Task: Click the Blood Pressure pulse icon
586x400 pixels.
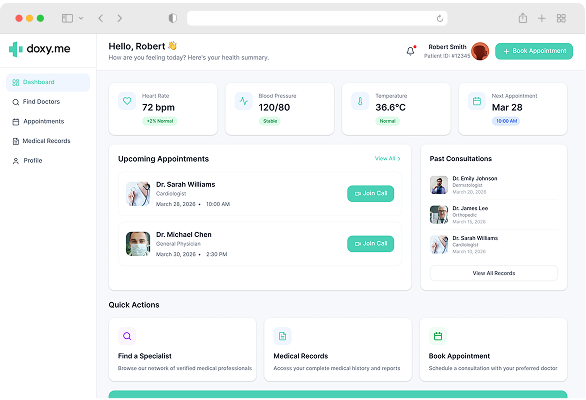Action: pos(244,101)
